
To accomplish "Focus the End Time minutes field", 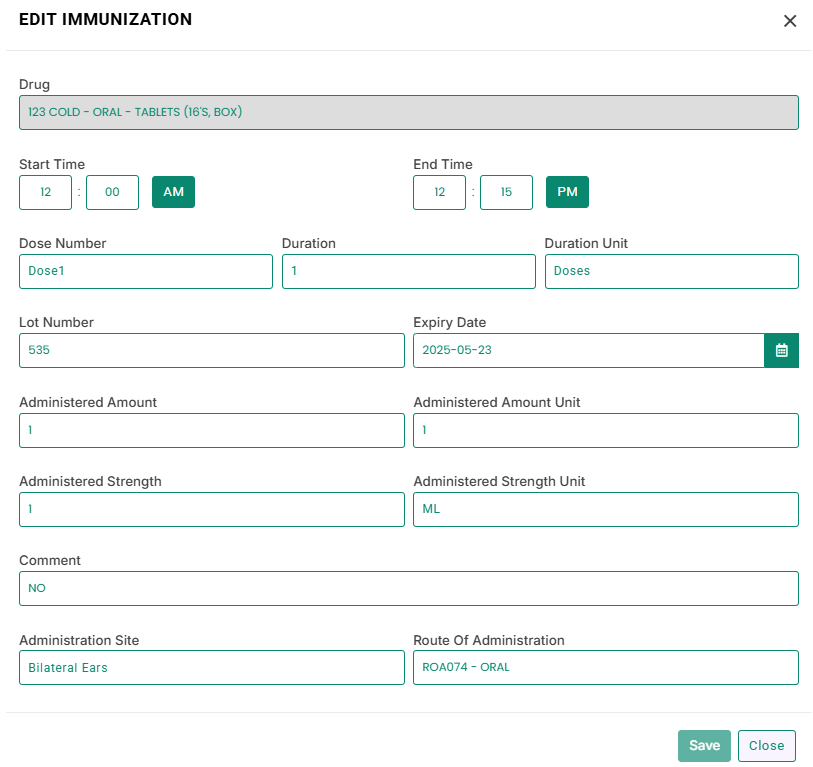I will [507, 192].
